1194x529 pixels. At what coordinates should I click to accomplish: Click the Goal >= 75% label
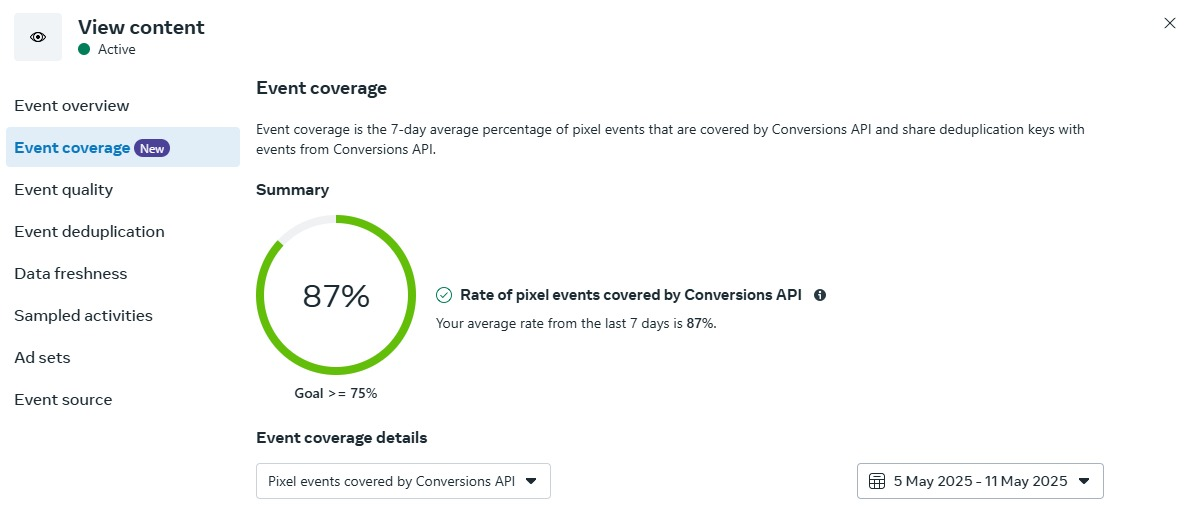336,394
